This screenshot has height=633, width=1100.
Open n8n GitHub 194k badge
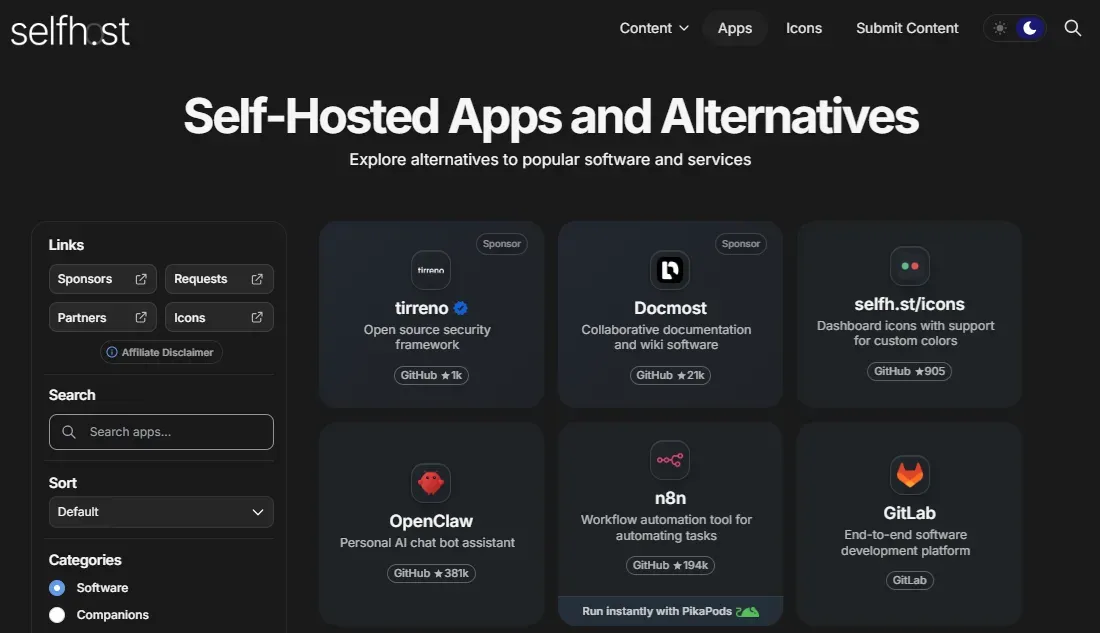670,565
